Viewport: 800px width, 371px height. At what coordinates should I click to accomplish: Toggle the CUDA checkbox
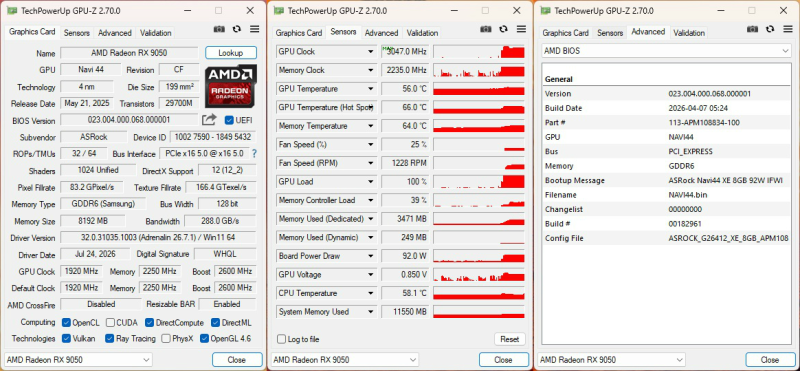click(110, 323)
